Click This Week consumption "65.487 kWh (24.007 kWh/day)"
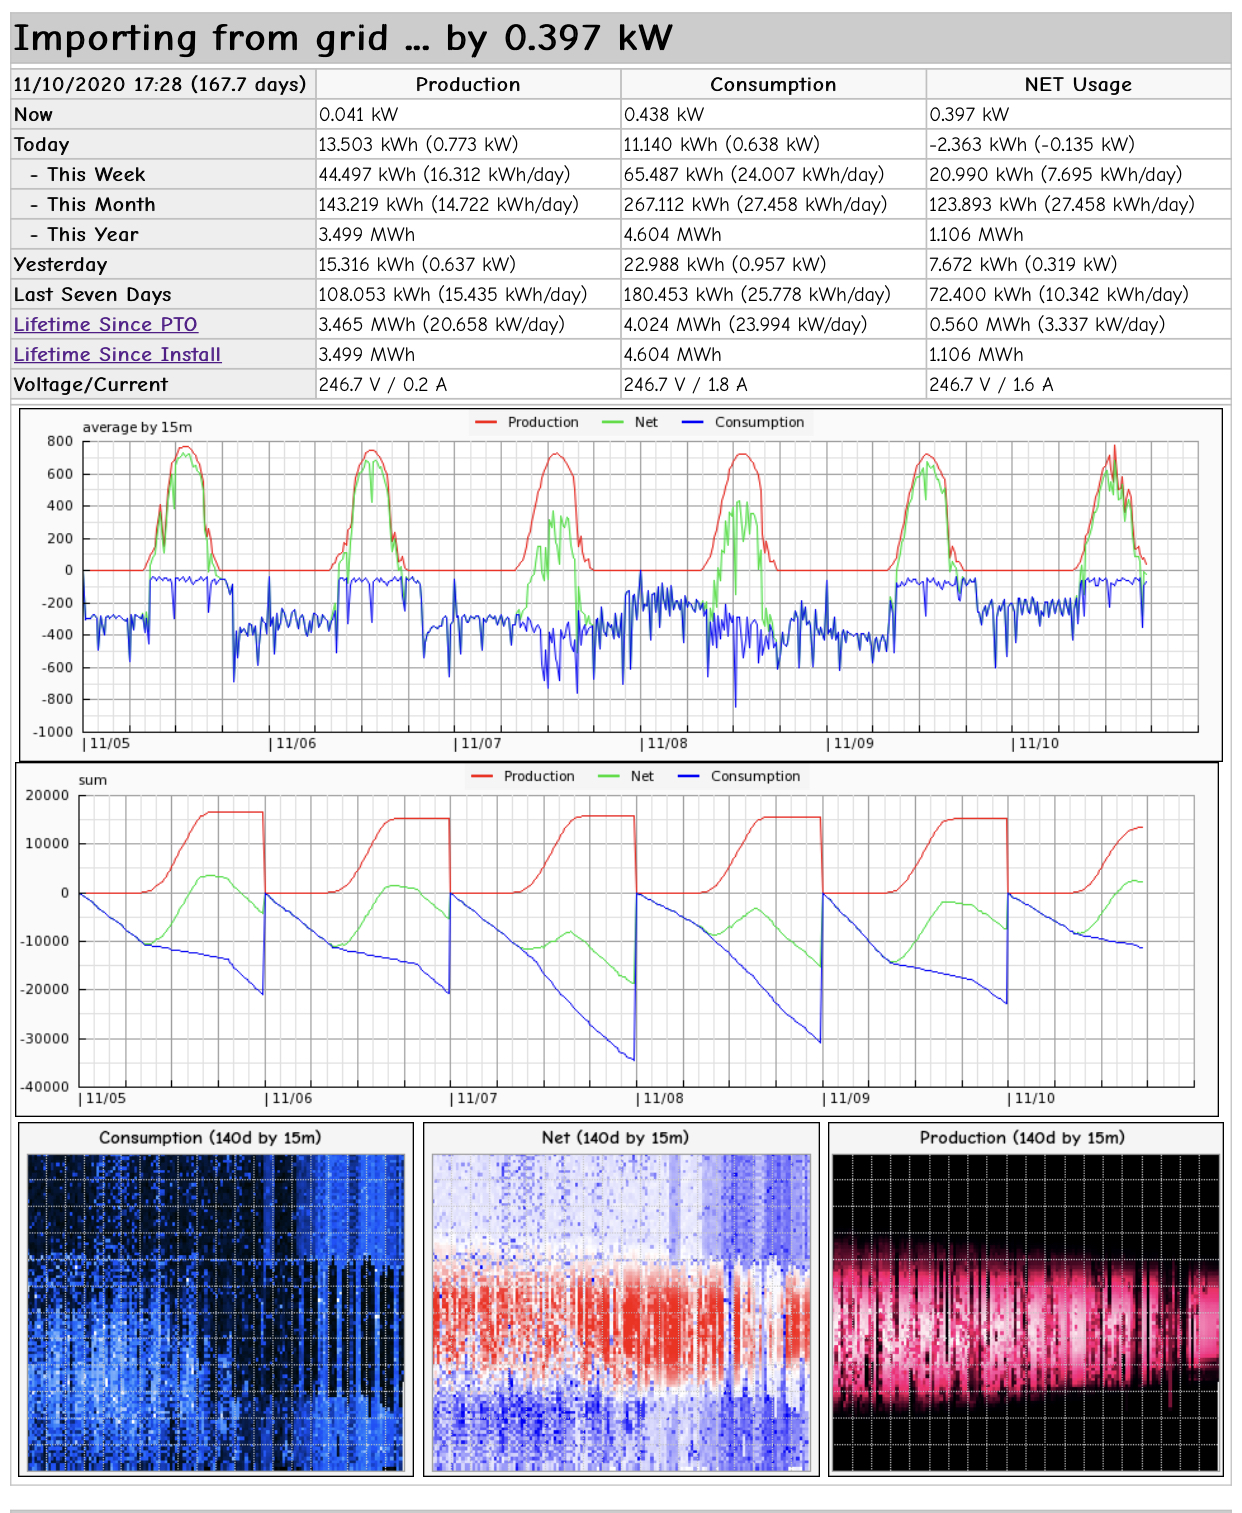Screen dimensions: 1242x1513 tap(754, 175)
